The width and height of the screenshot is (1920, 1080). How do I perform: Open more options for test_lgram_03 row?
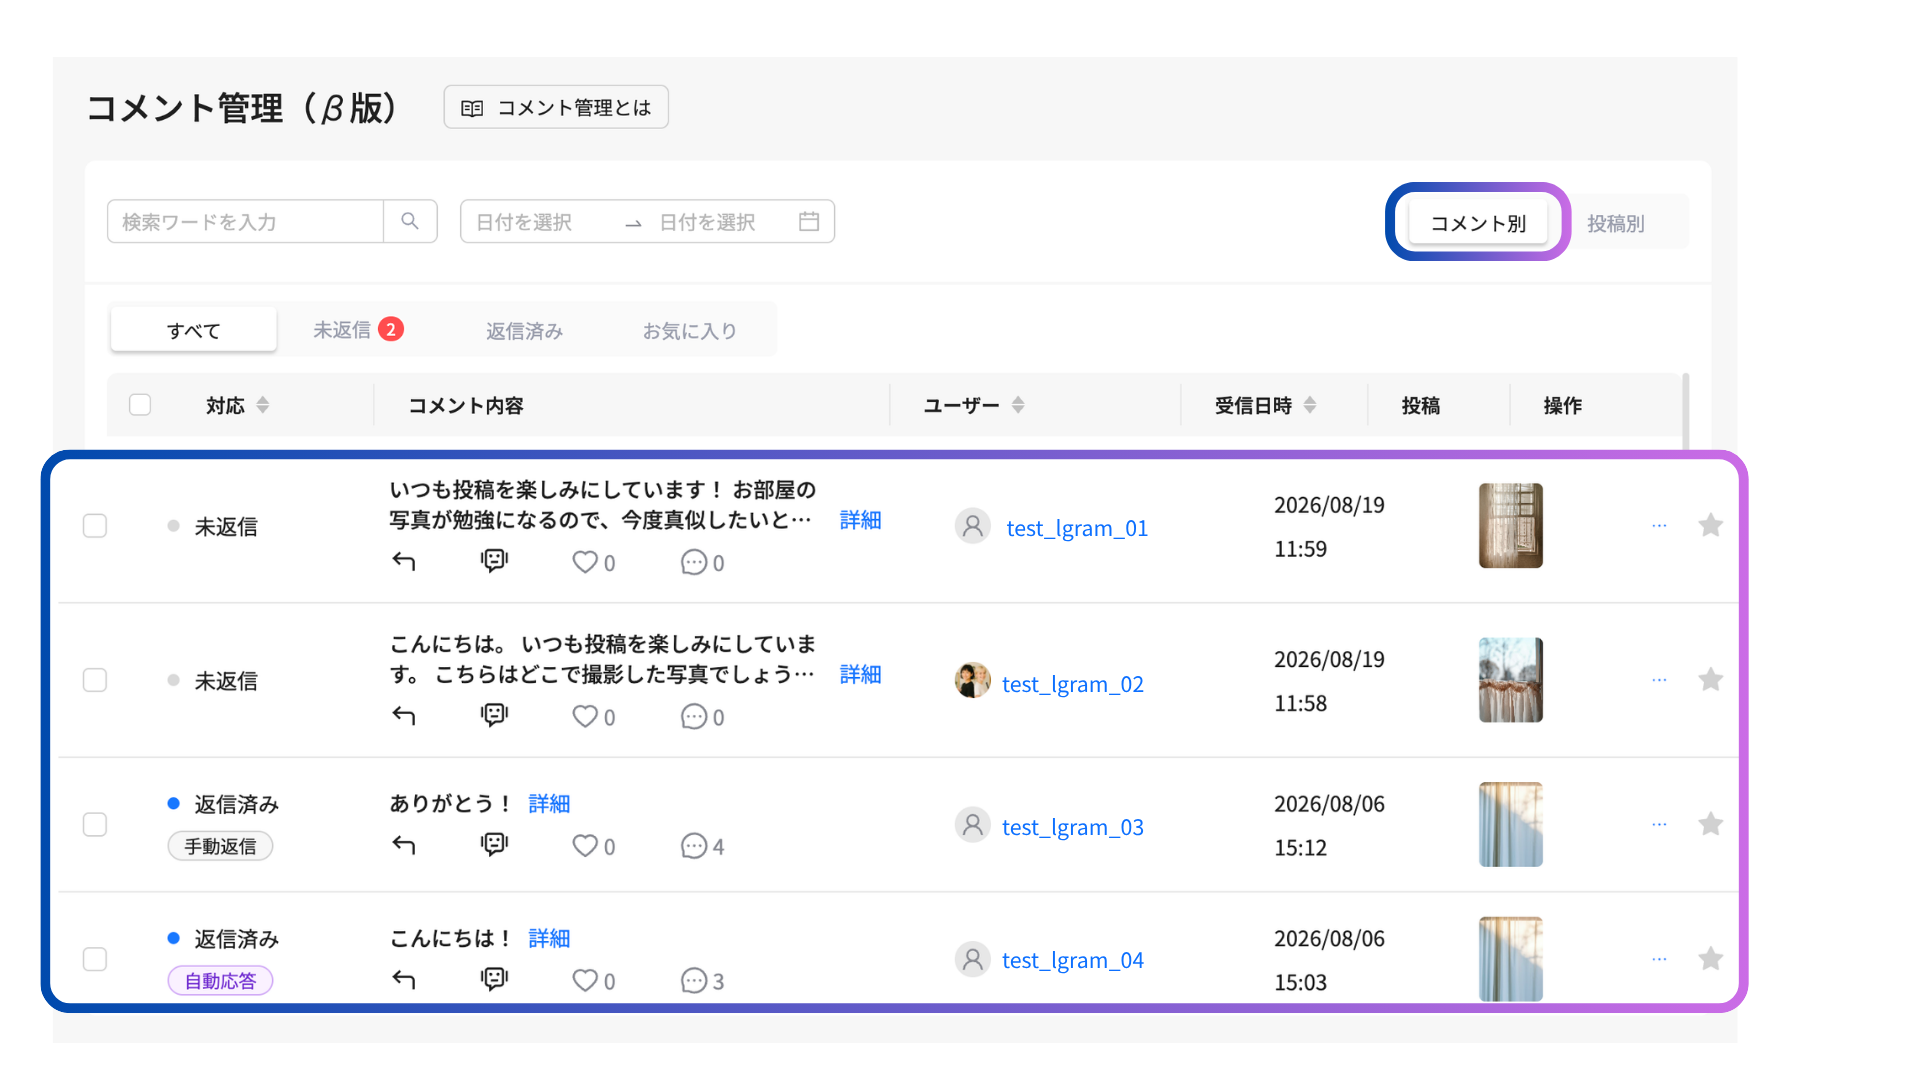1659,824
